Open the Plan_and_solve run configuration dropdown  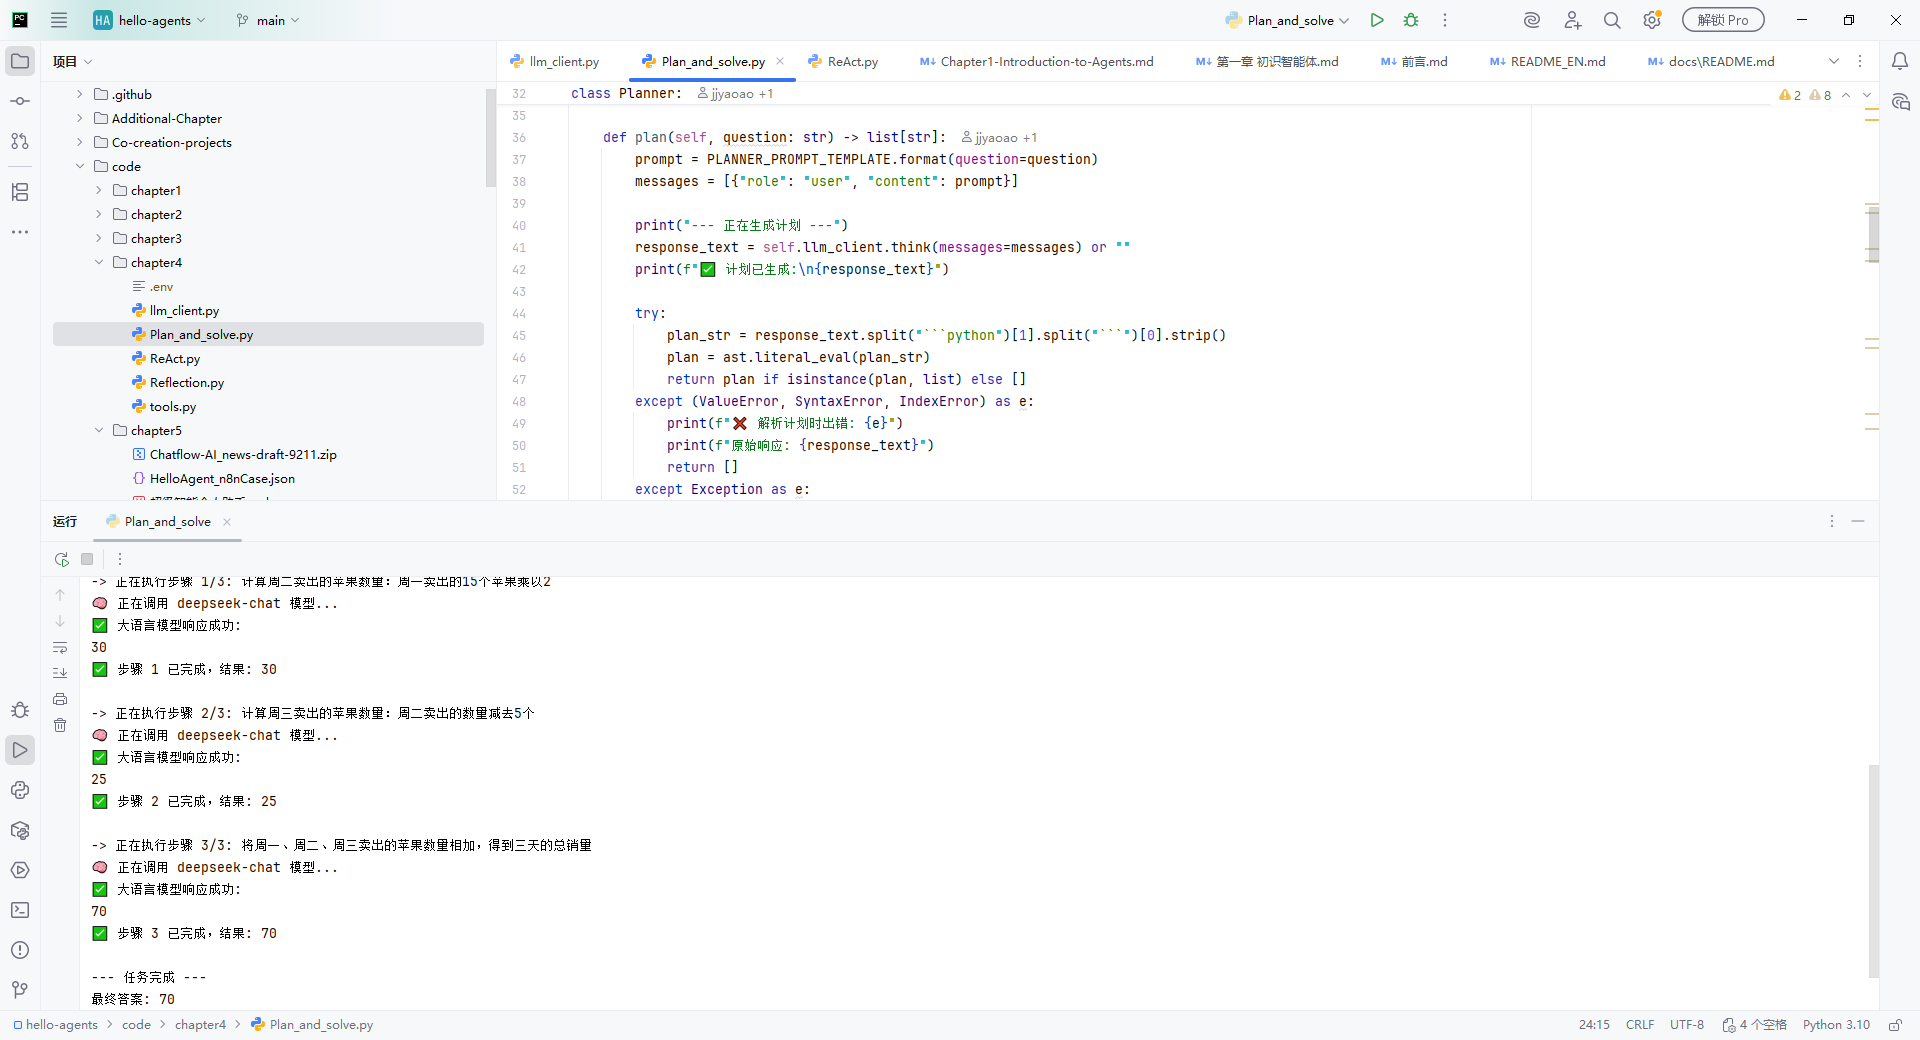click(x=1288, y=20)
